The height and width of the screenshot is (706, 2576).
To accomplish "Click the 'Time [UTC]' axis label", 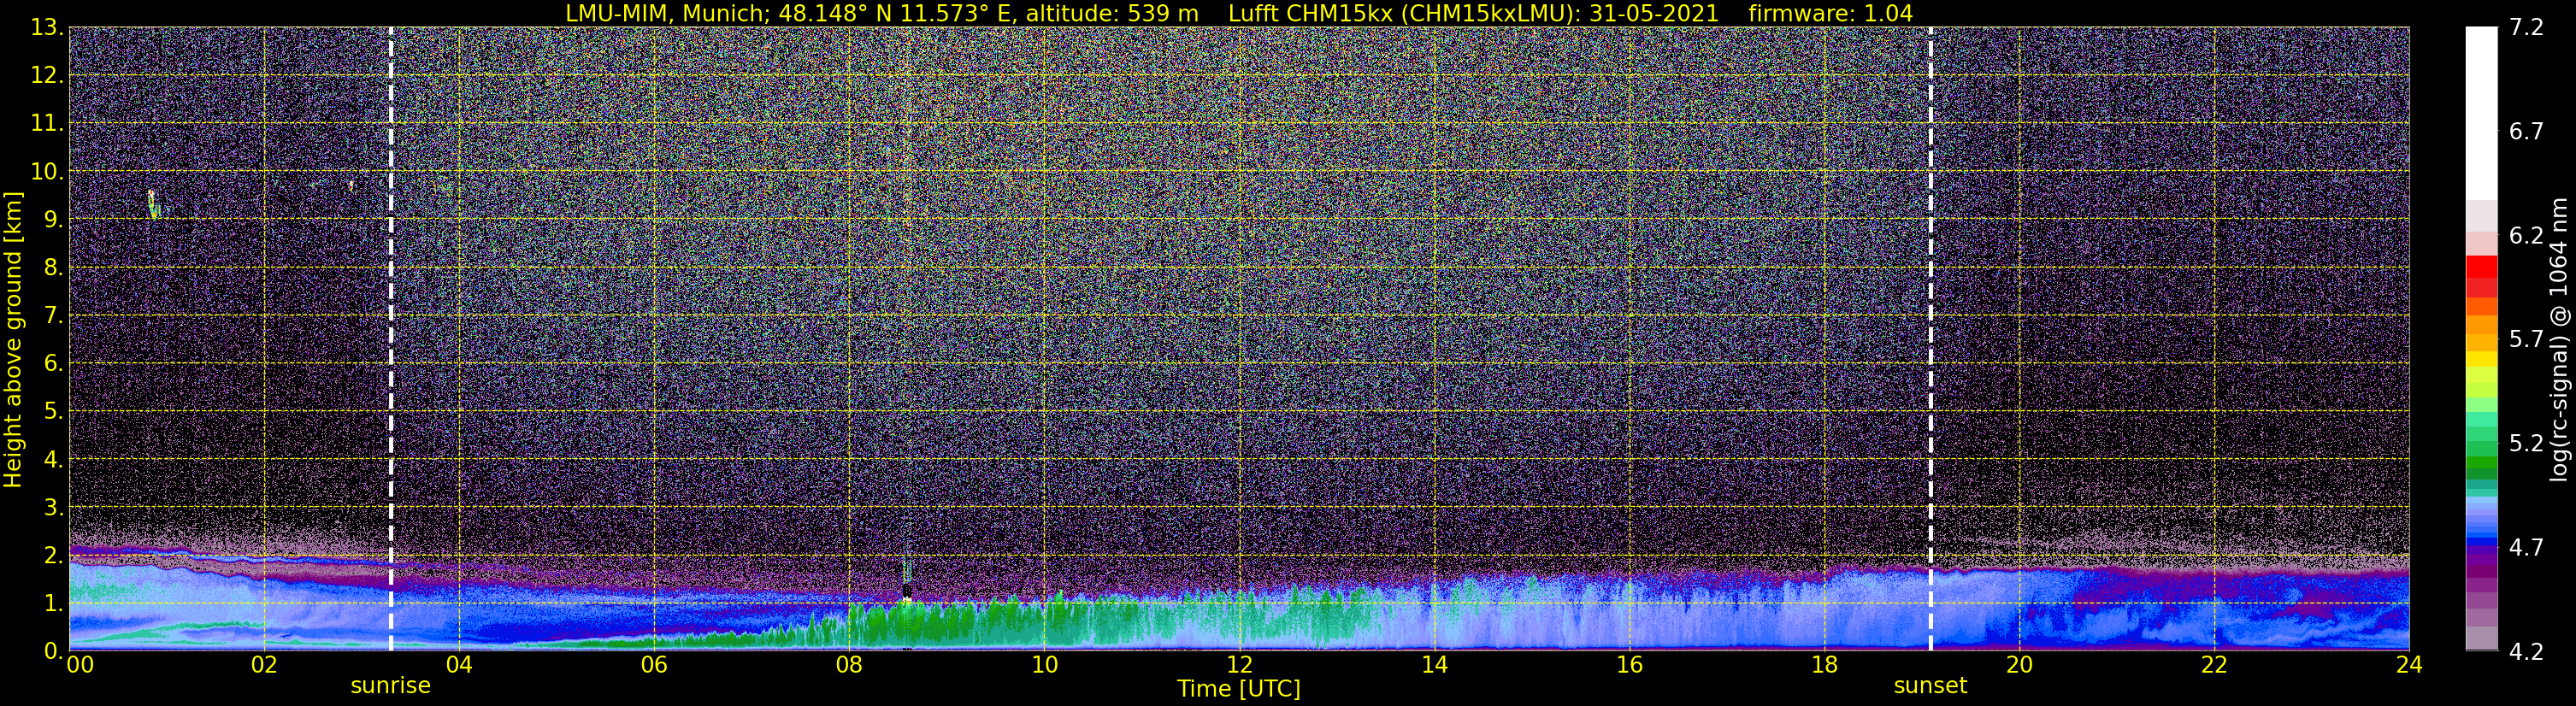I will pos(1239,689).
